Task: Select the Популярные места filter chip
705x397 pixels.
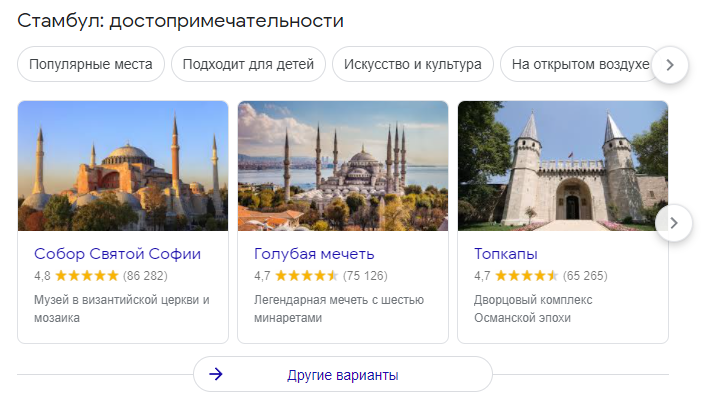Action: 91,64
